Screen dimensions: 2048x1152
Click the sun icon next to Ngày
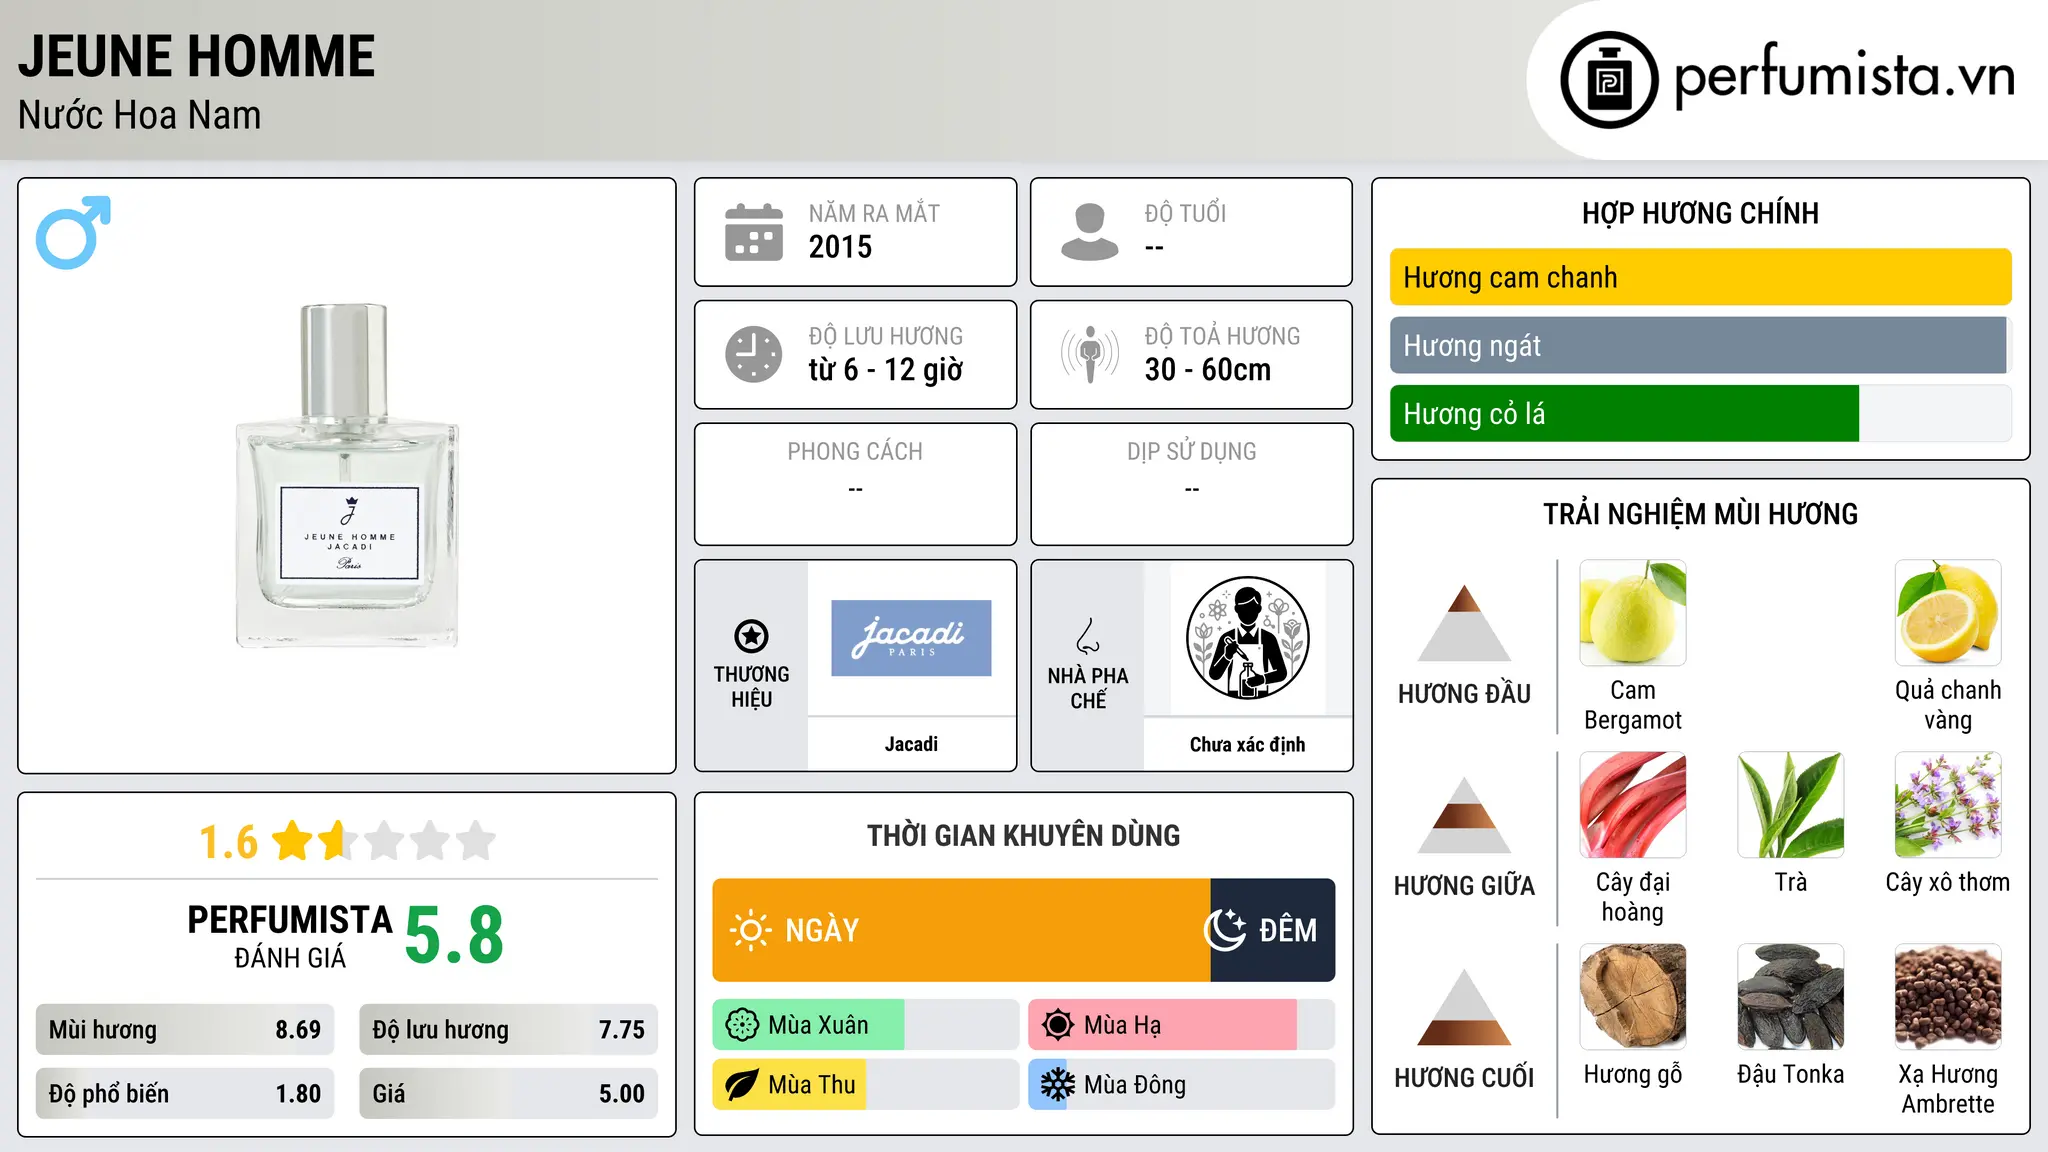tap(751, 930)
